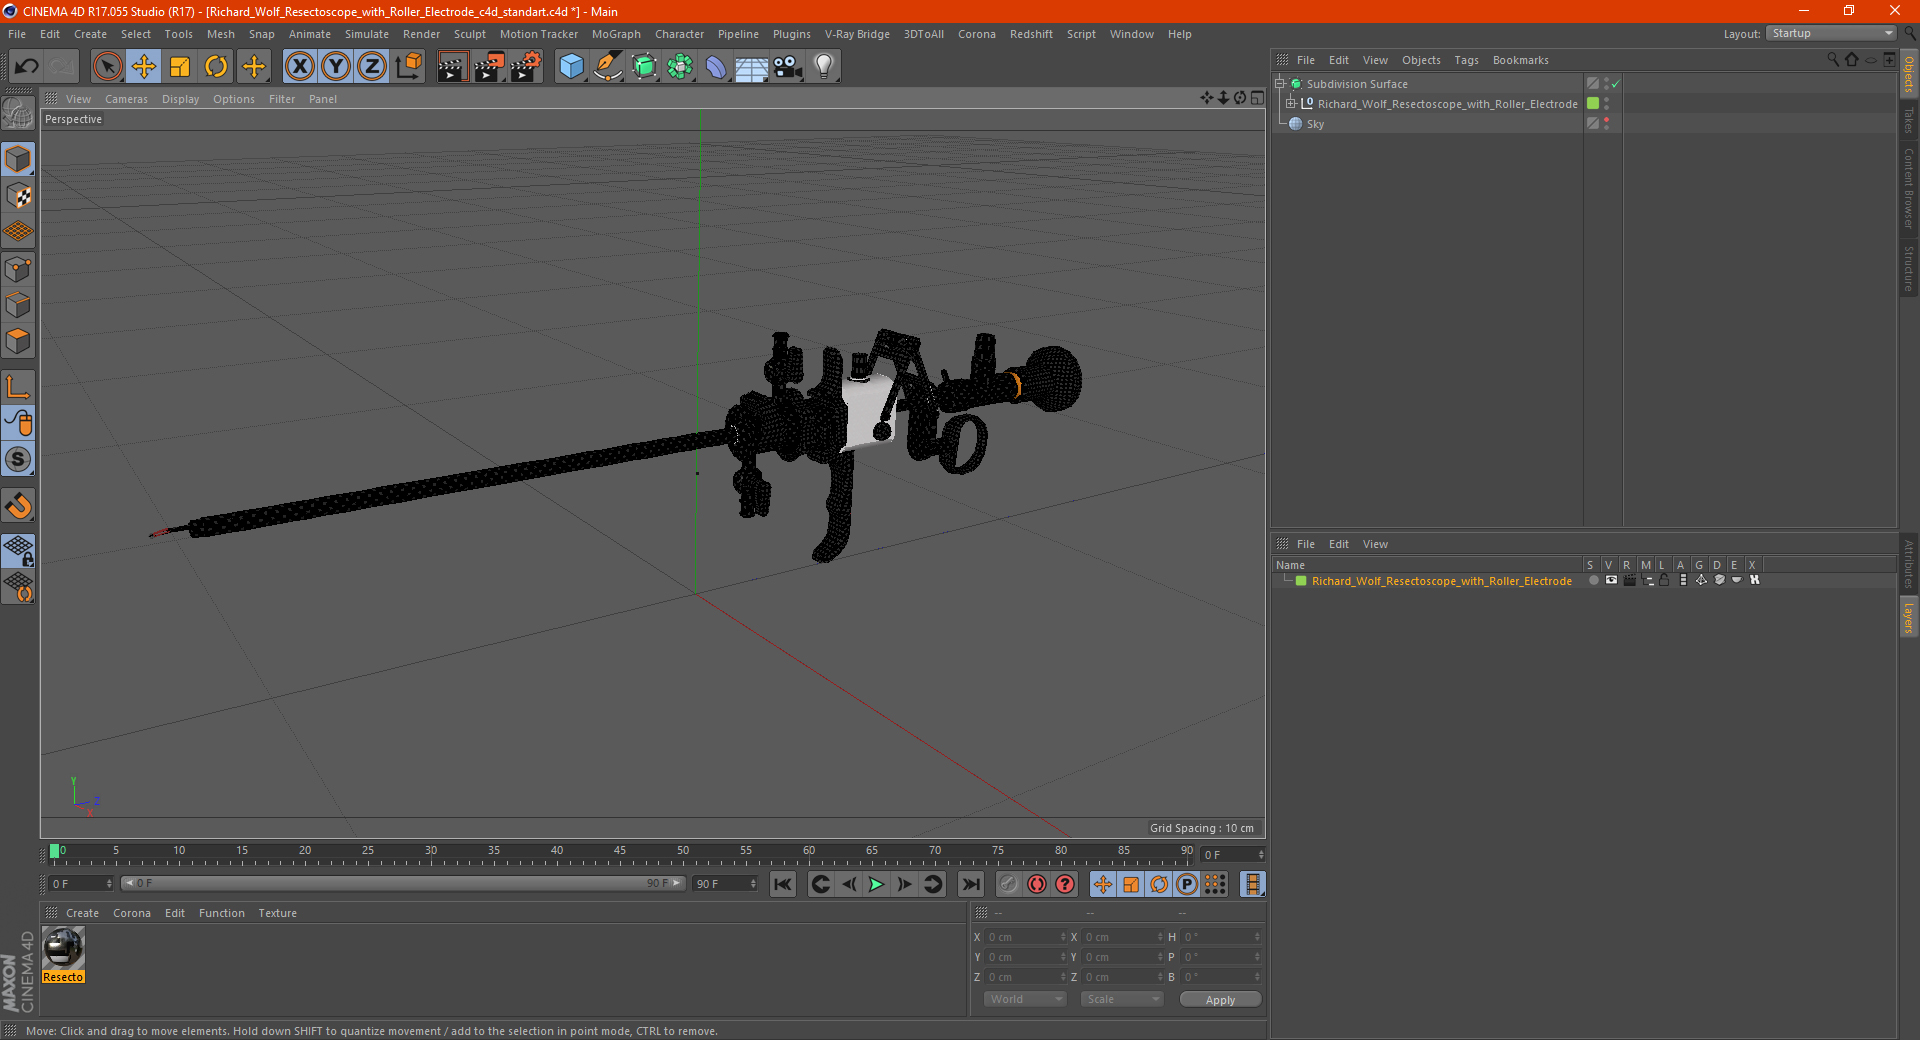Viewport: 1920px width, 1040px height.
Task: Open the deformer objects icon
Action: [x=716, y=67]
